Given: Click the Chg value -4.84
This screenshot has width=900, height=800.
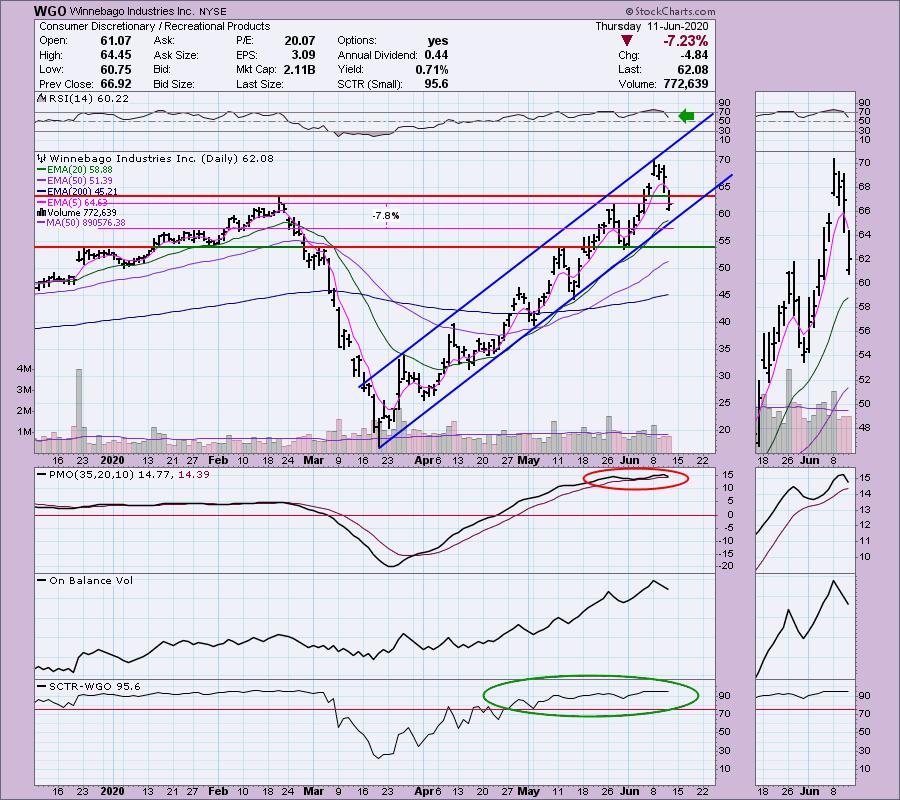Looking at the screenshot, I should point(693,55).
